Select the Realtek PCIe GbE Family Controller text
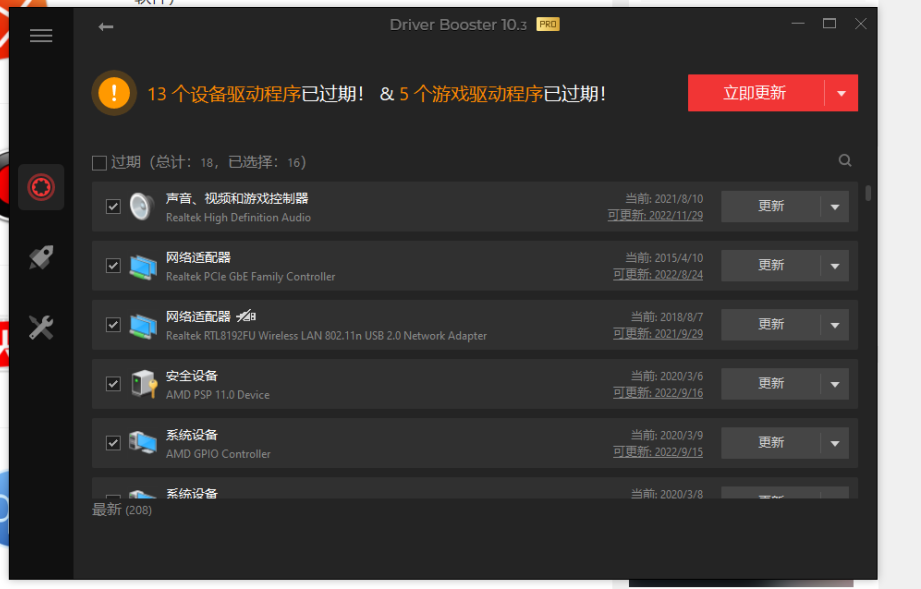Screen dimensions: 921x589 [250, 277]
